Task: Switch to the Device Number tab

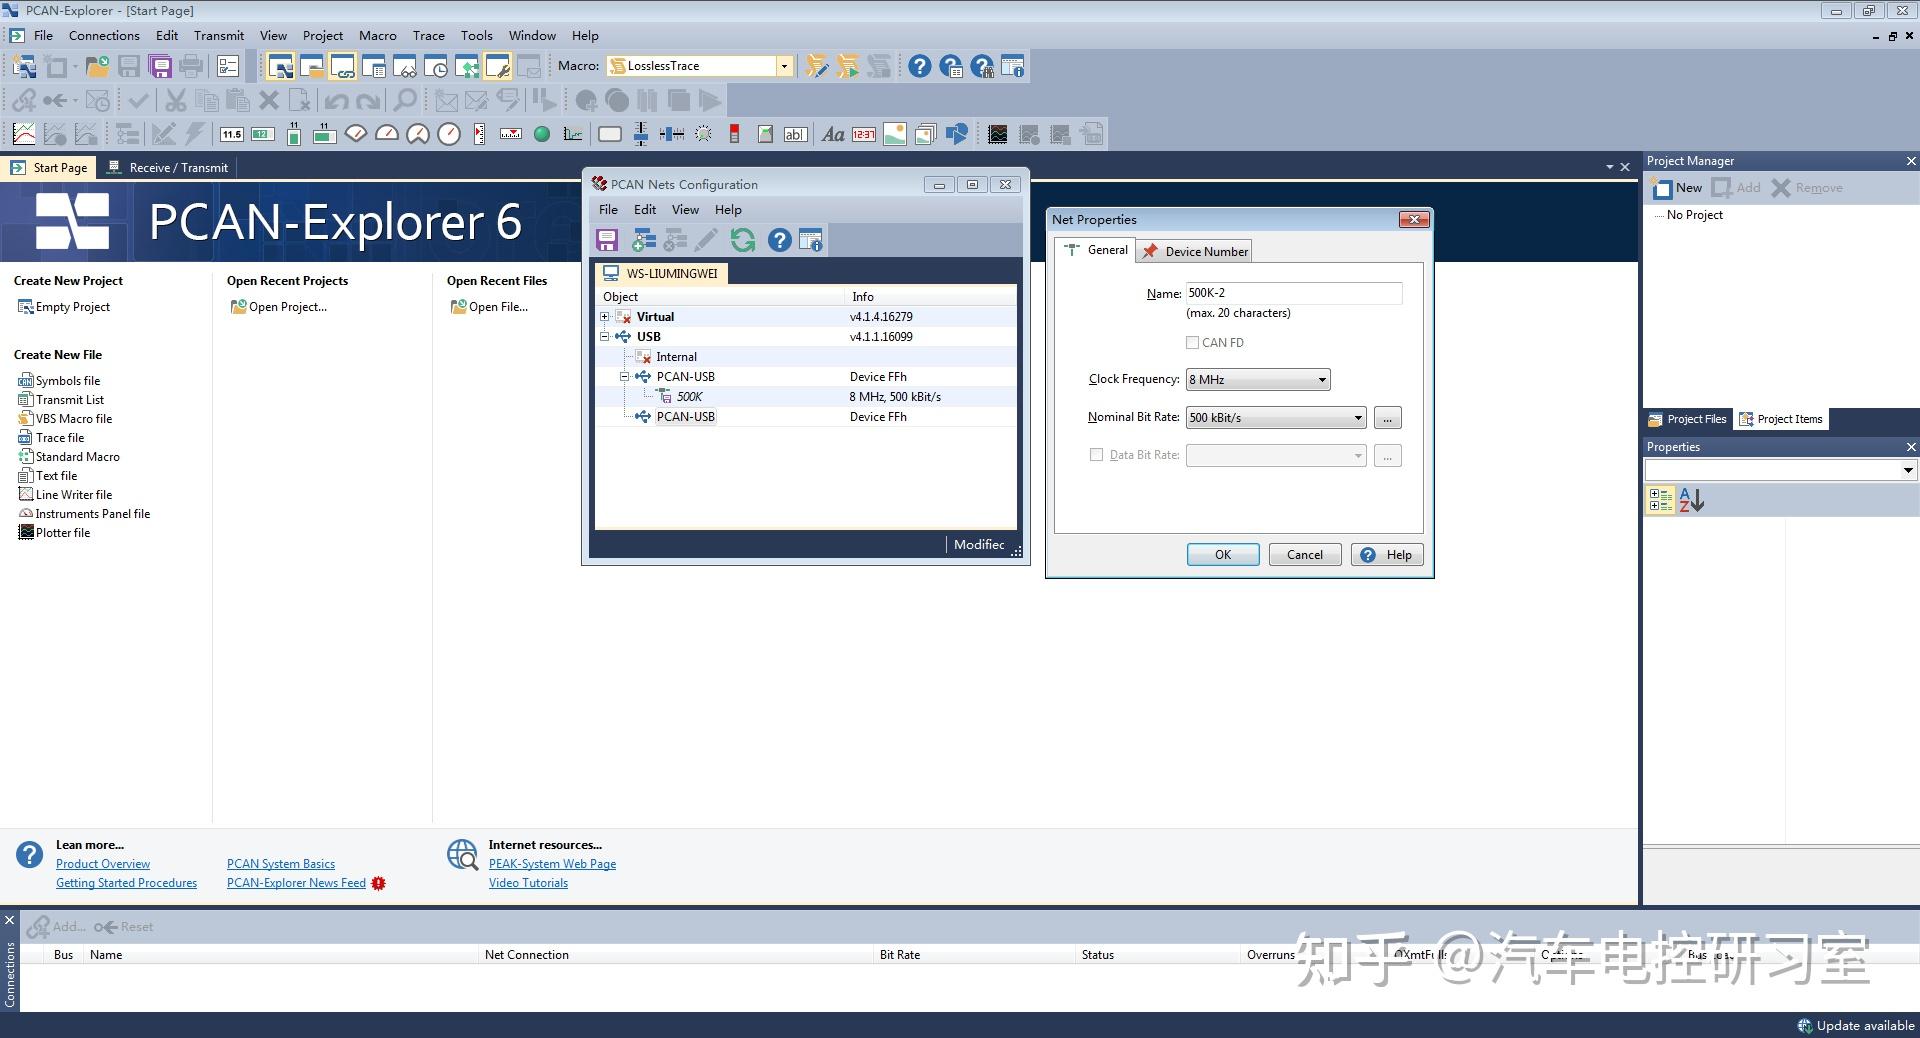Action: [1194, 251]
